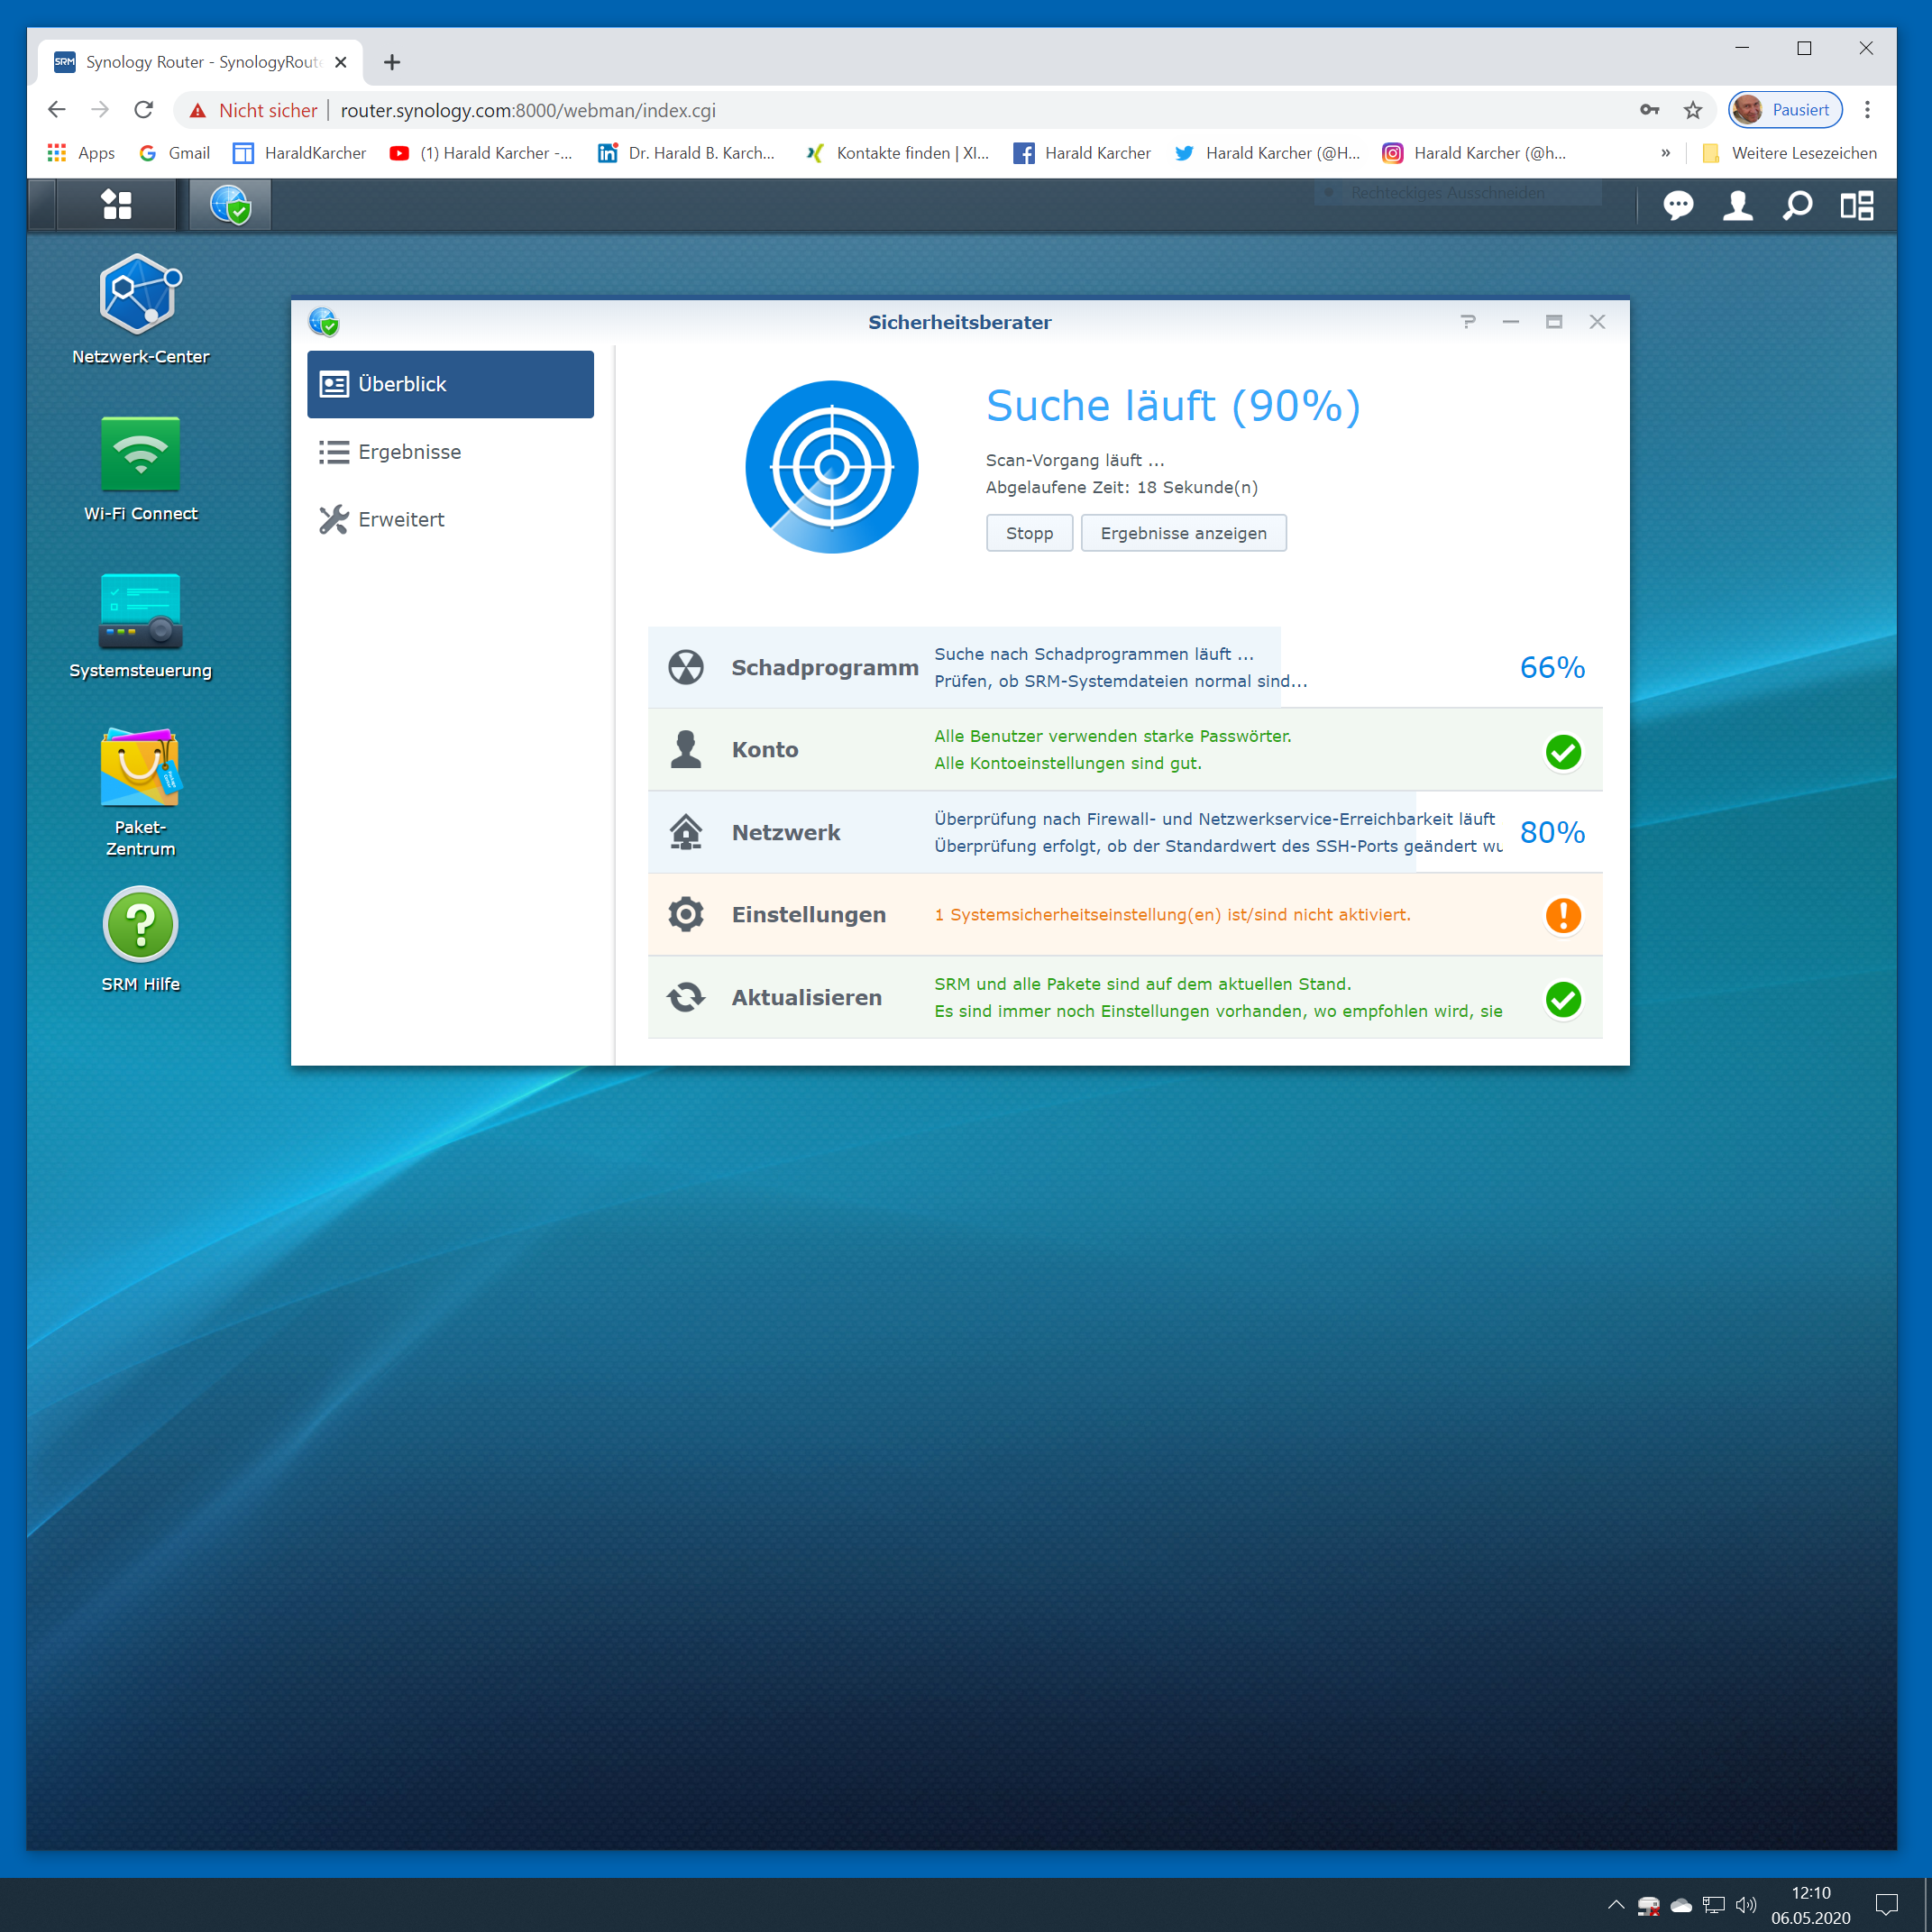The image size is (1932, 1932).
Task: Select the Einstellungen warning row
Action: (x=1124, y=915)
